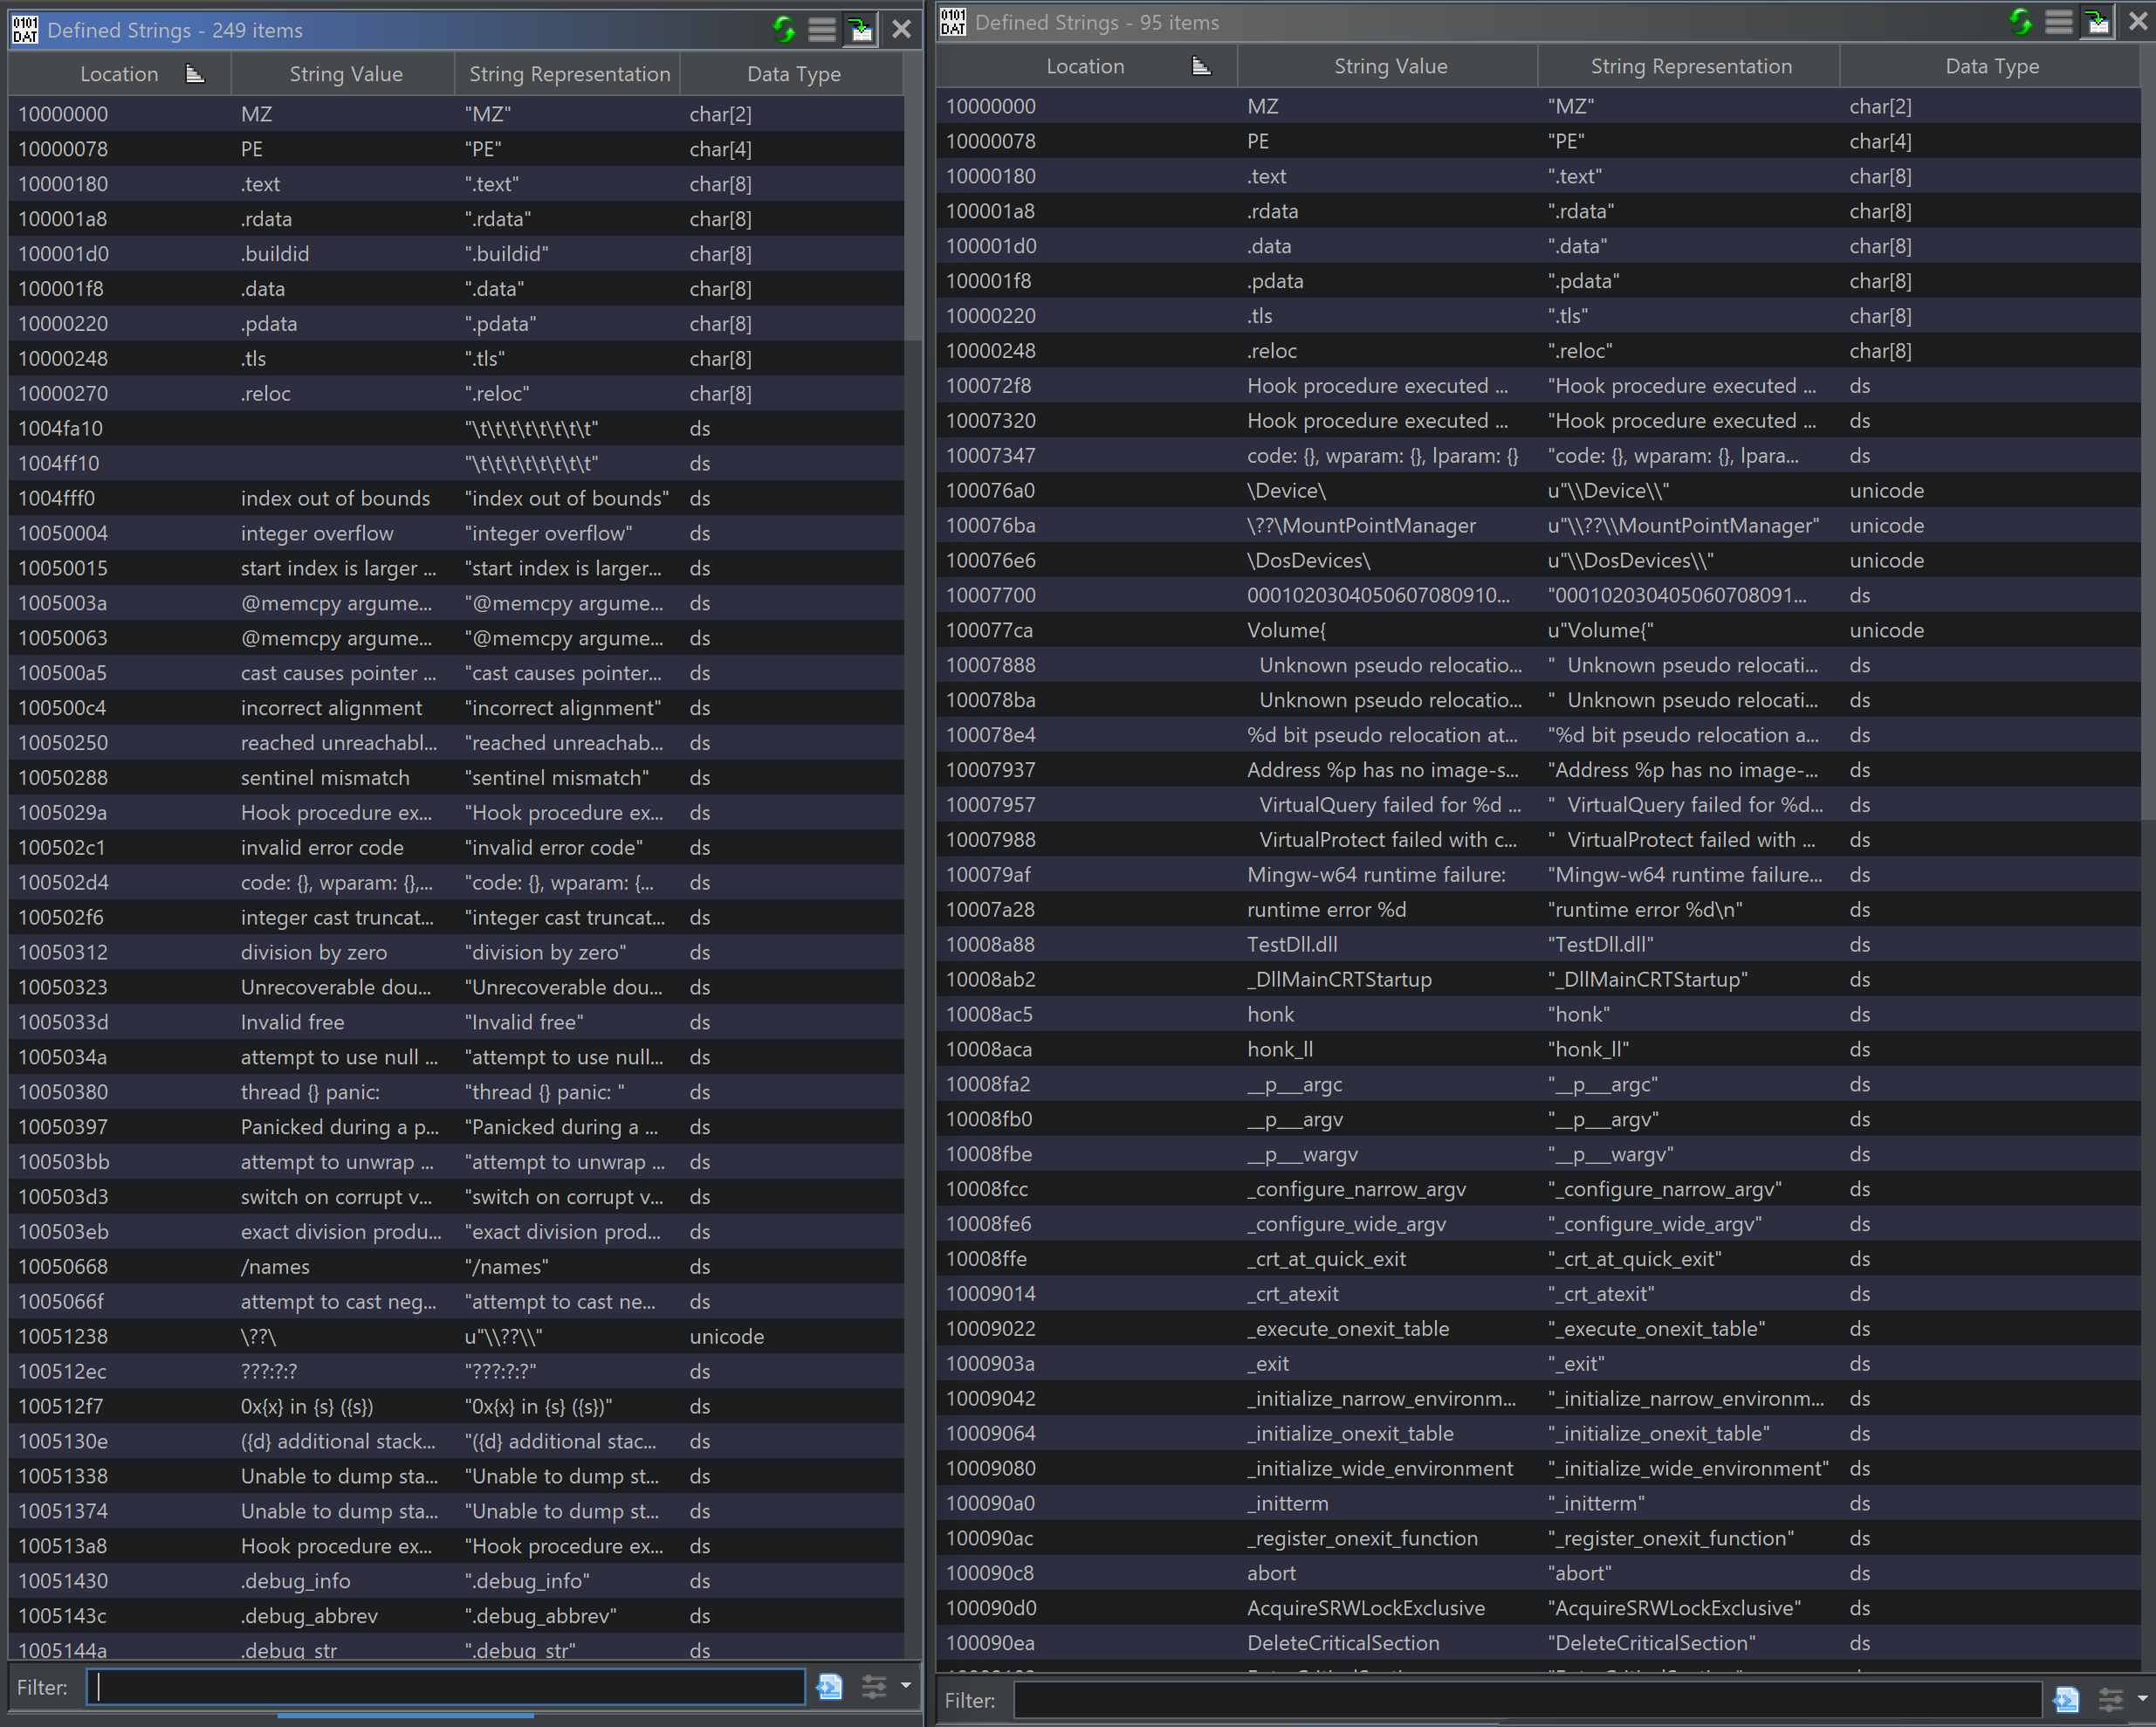Select 'sentinel mismatch' row at 10050288

457,778
